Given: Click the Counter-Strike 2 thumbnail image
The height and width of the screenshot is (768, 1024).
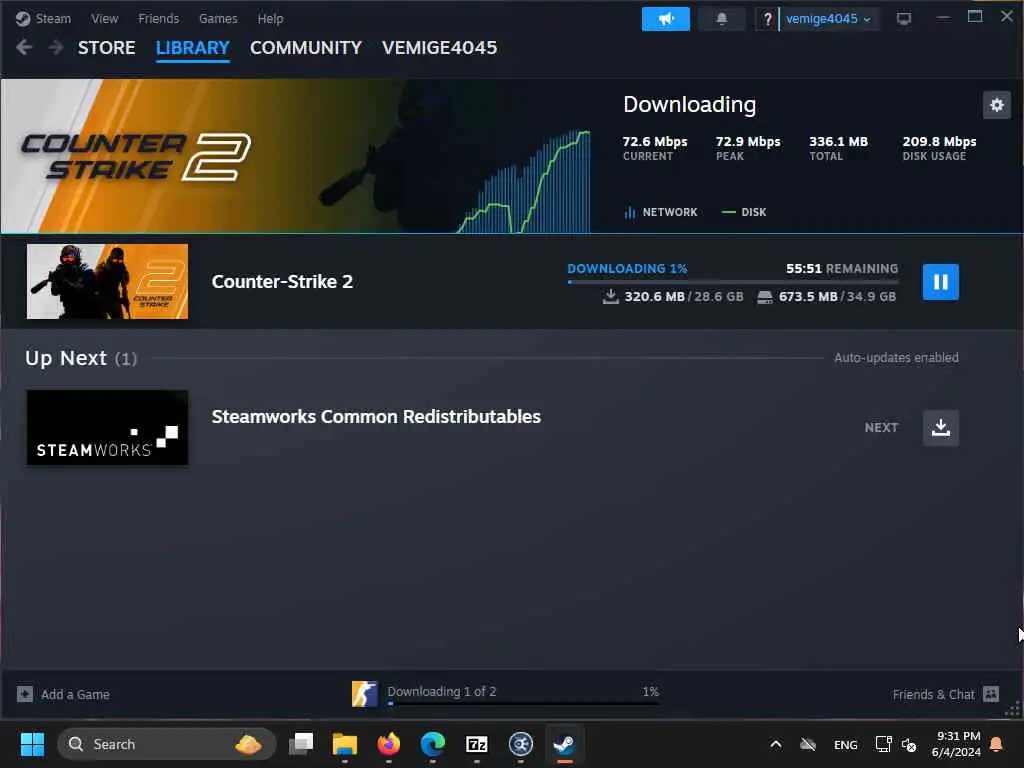Looking at the screenshot, I should [x=107, y=281].
